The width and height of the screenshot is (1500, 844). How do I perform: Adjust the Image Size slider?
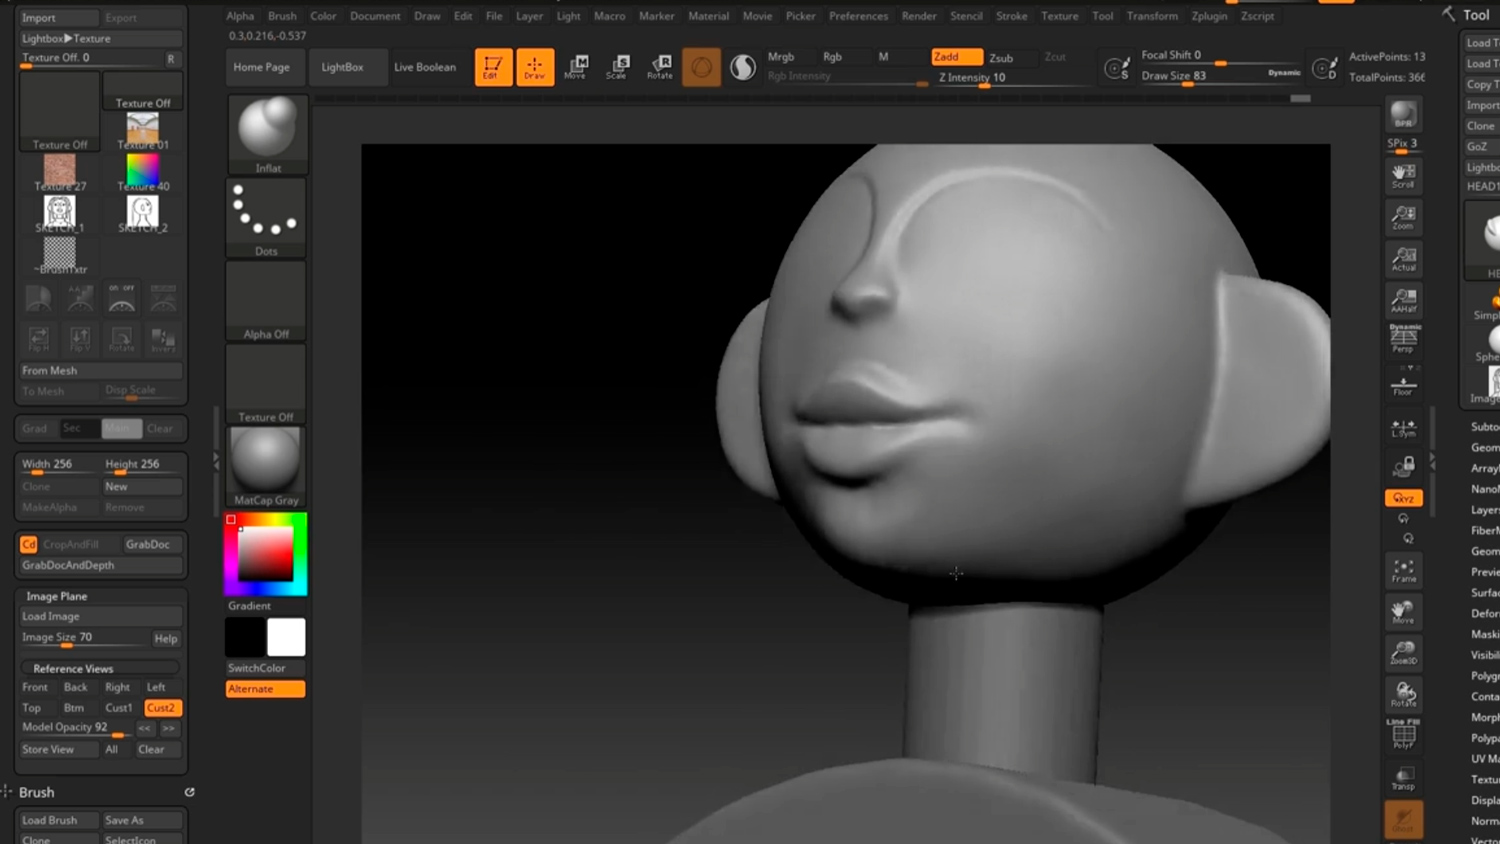pos(84,638)
